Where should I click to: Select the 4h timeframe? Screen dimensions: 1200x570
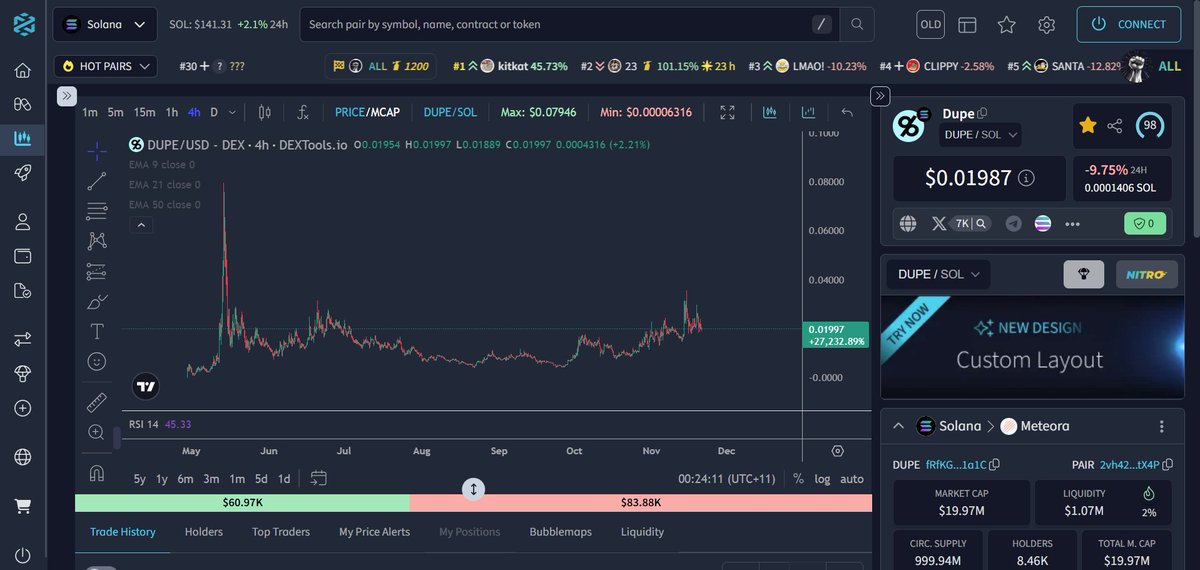(194, 112)
